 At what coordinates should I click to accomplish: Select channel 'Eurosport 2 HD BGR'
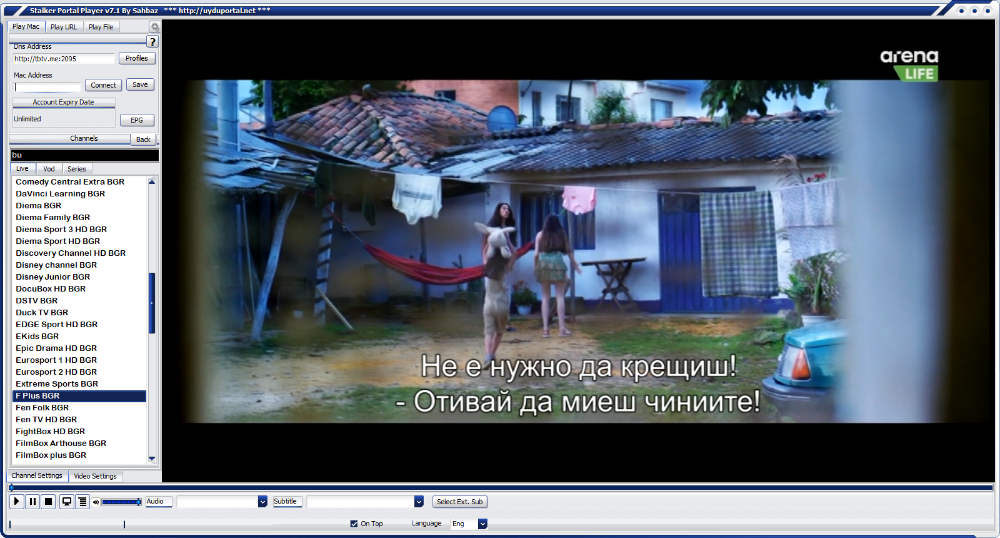point(56,372)
